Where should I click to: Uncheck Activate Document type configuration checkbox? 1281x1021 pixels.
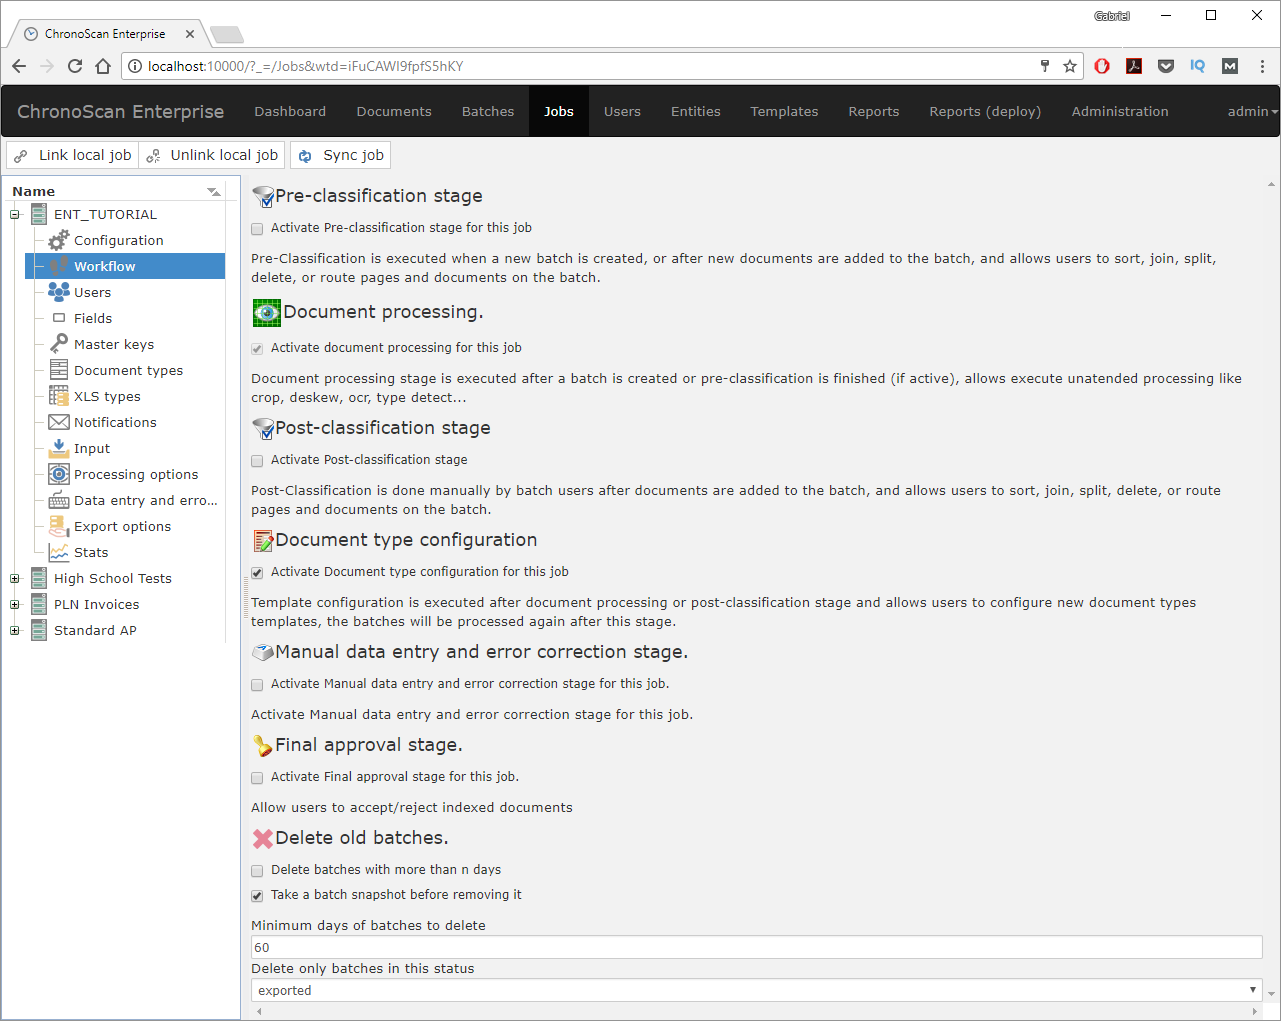pyautogui.click(x=257, y=573)
